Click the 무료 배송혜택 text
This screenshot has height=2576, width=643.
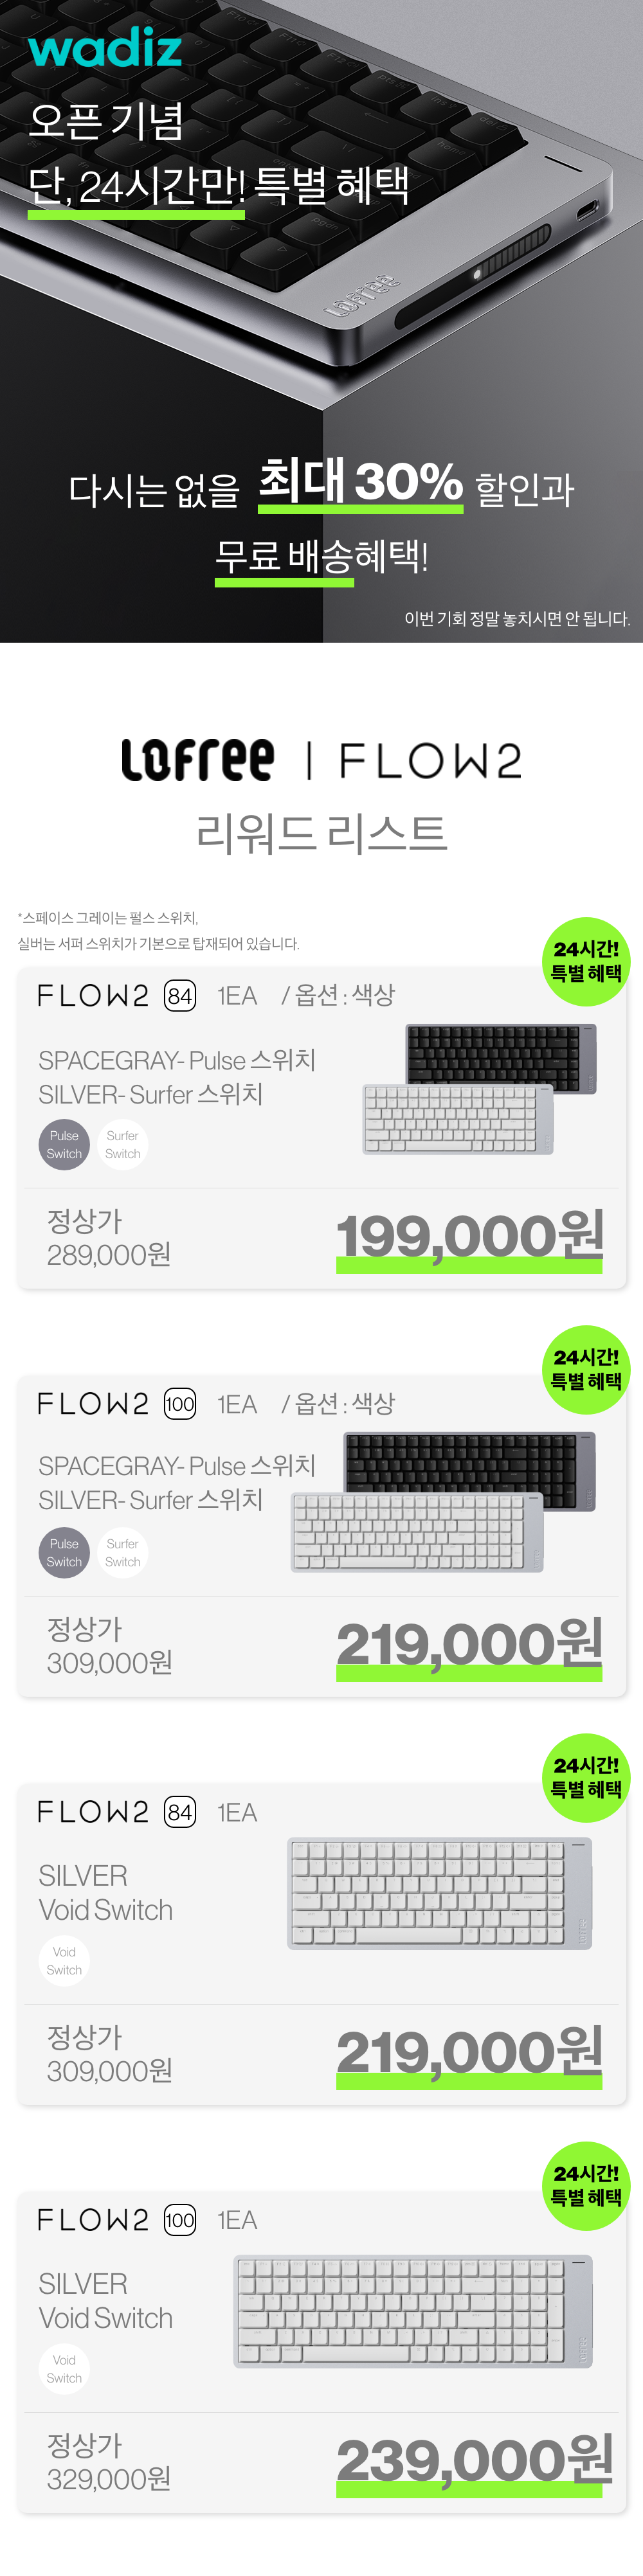(x=321, y=555)
